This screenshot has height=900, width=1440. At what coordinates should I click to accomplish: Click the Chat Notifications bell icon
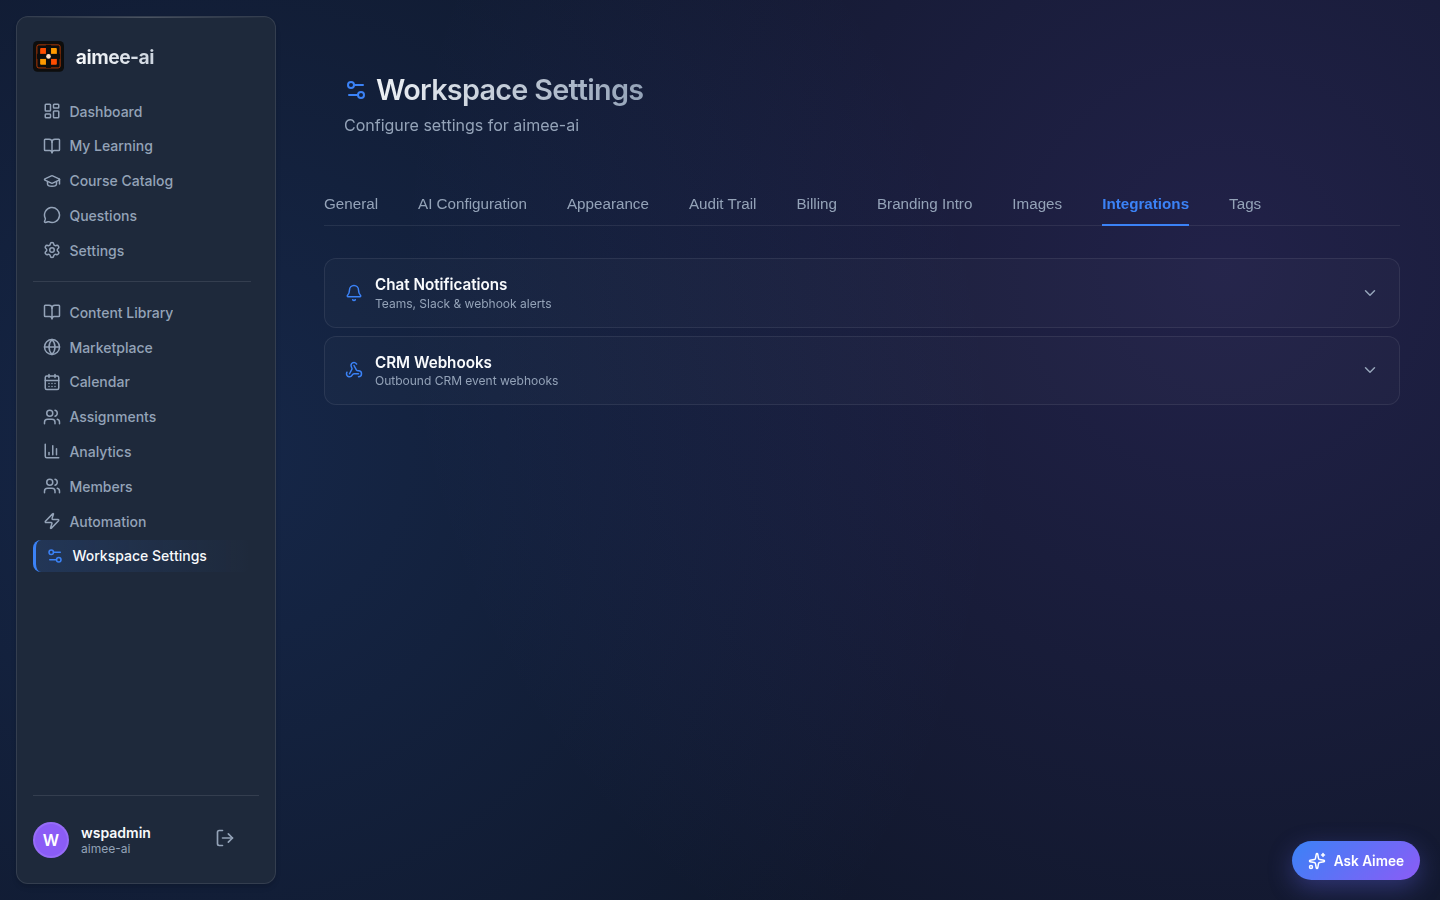click(354, 293)
